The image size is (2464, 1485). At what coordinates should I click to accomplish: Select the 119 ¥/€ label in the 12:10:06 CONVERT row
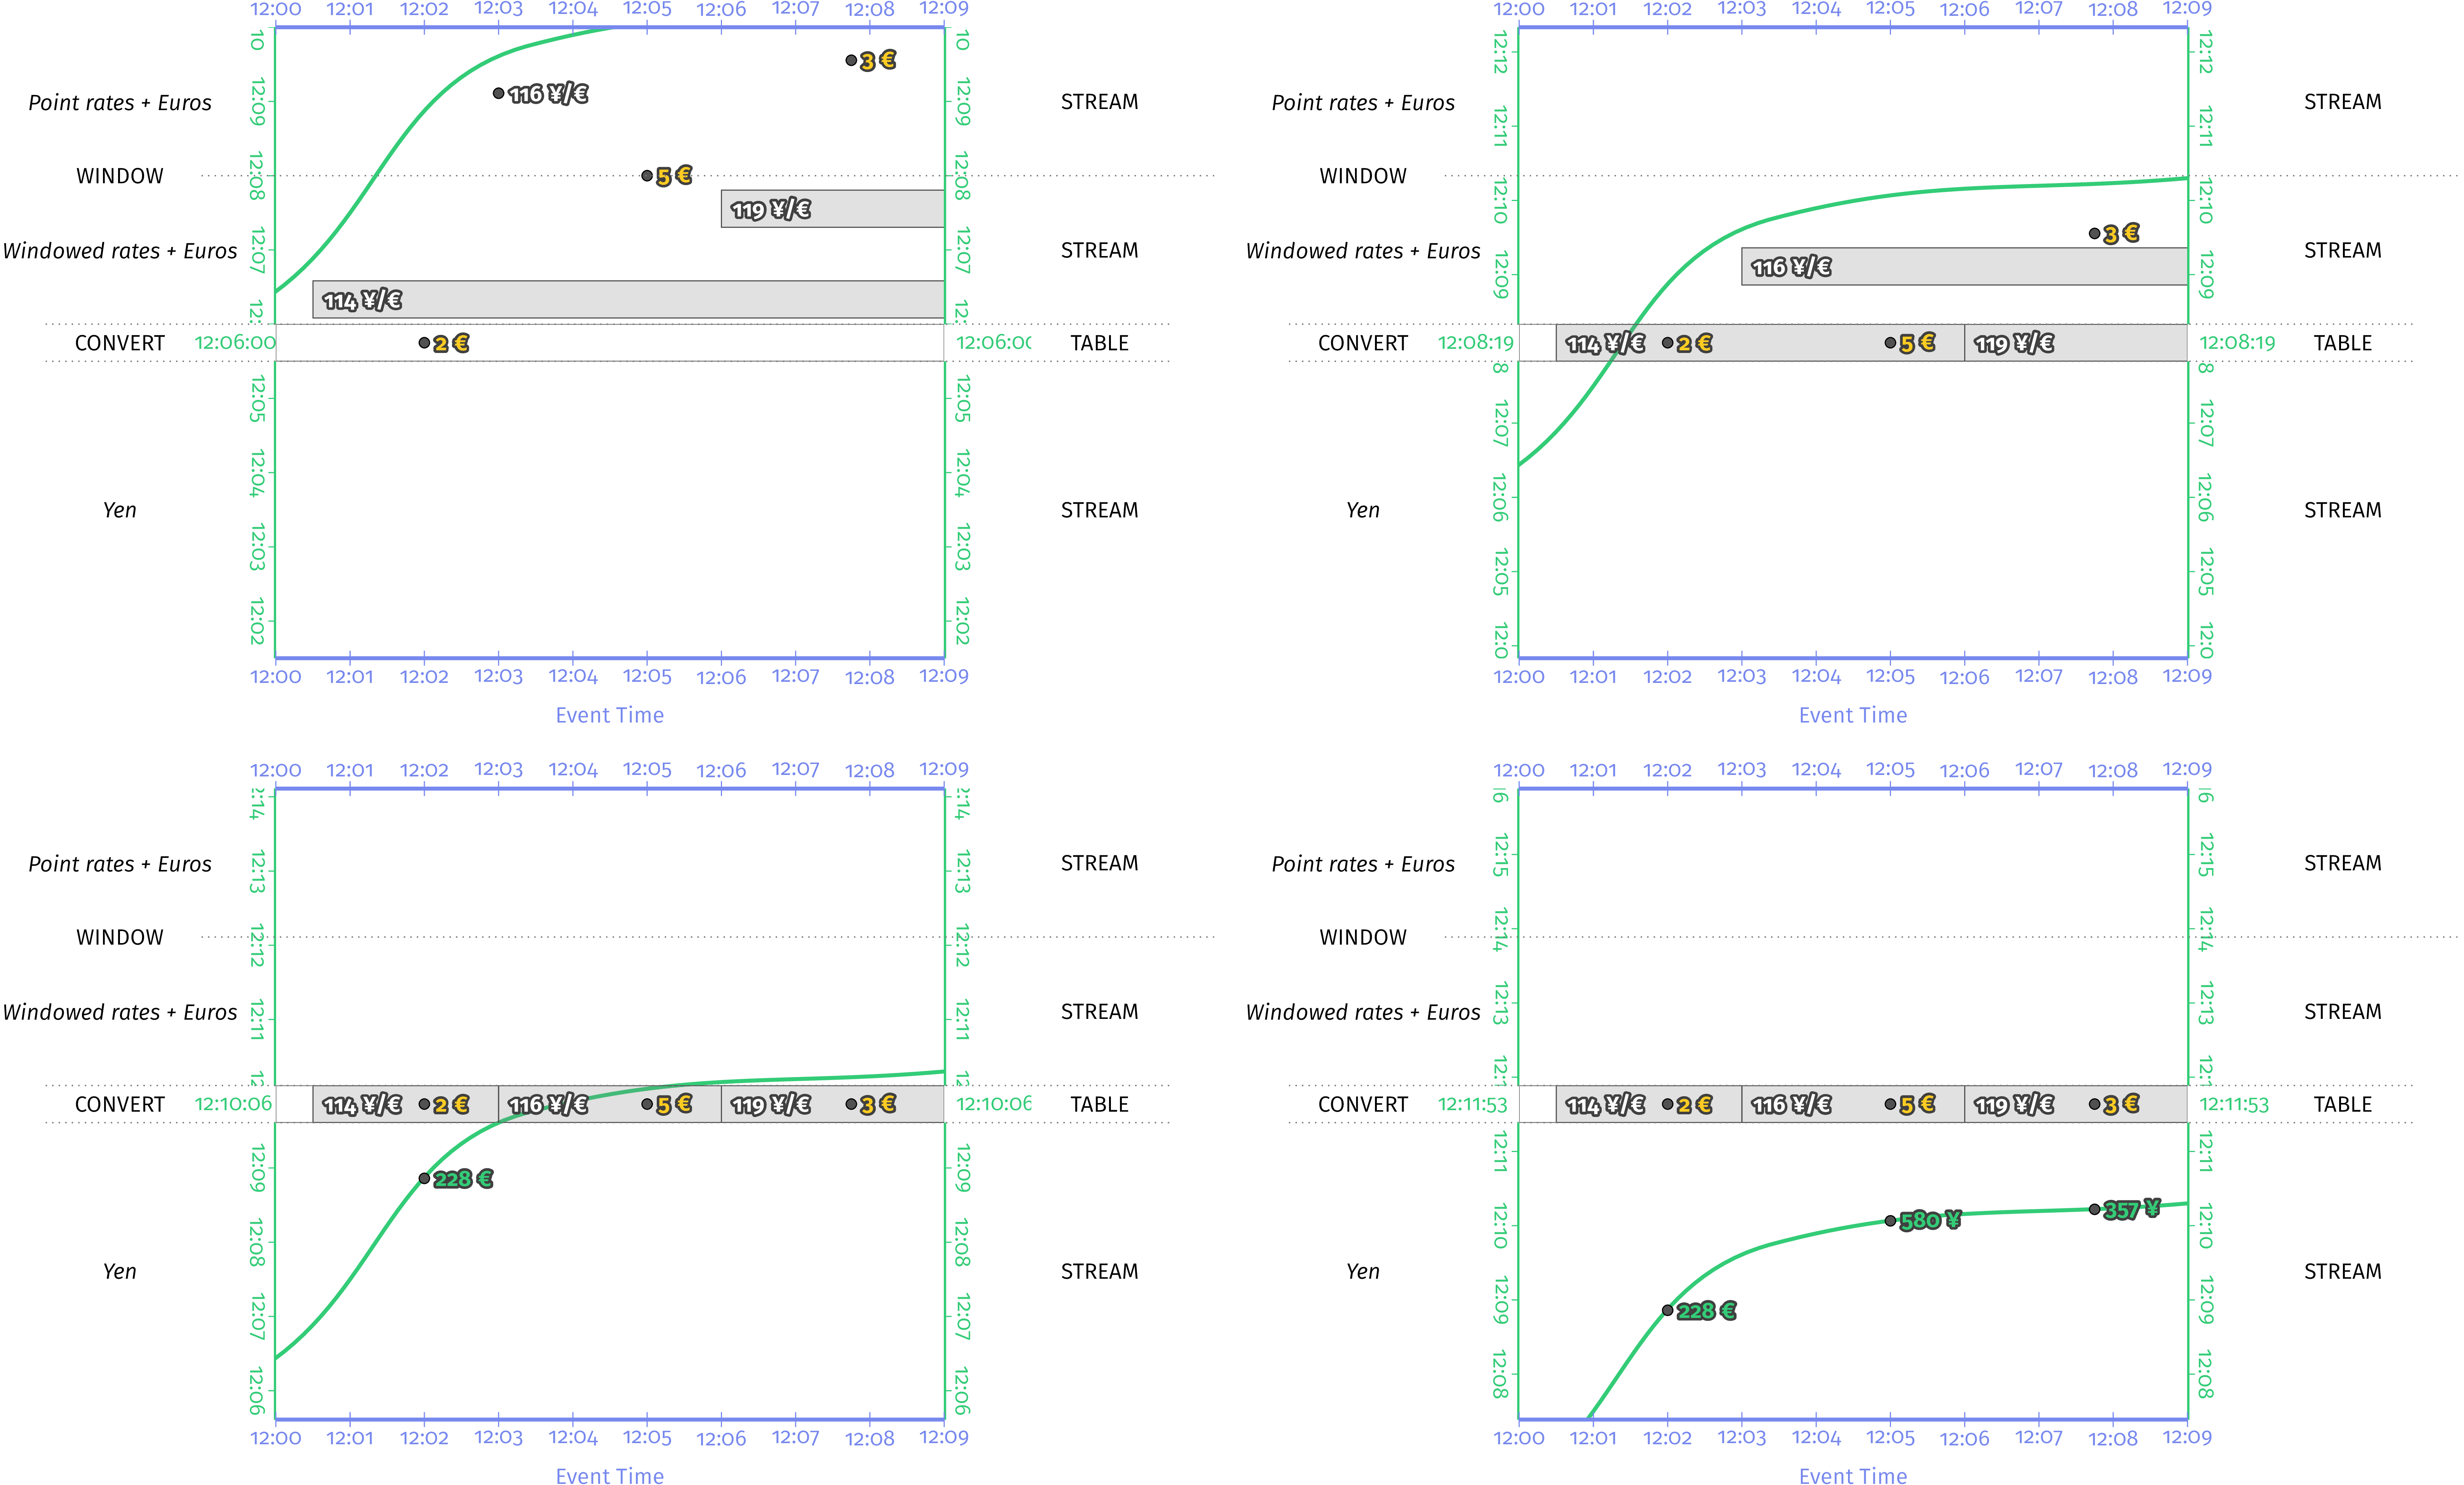click(x=771, y=1104)
